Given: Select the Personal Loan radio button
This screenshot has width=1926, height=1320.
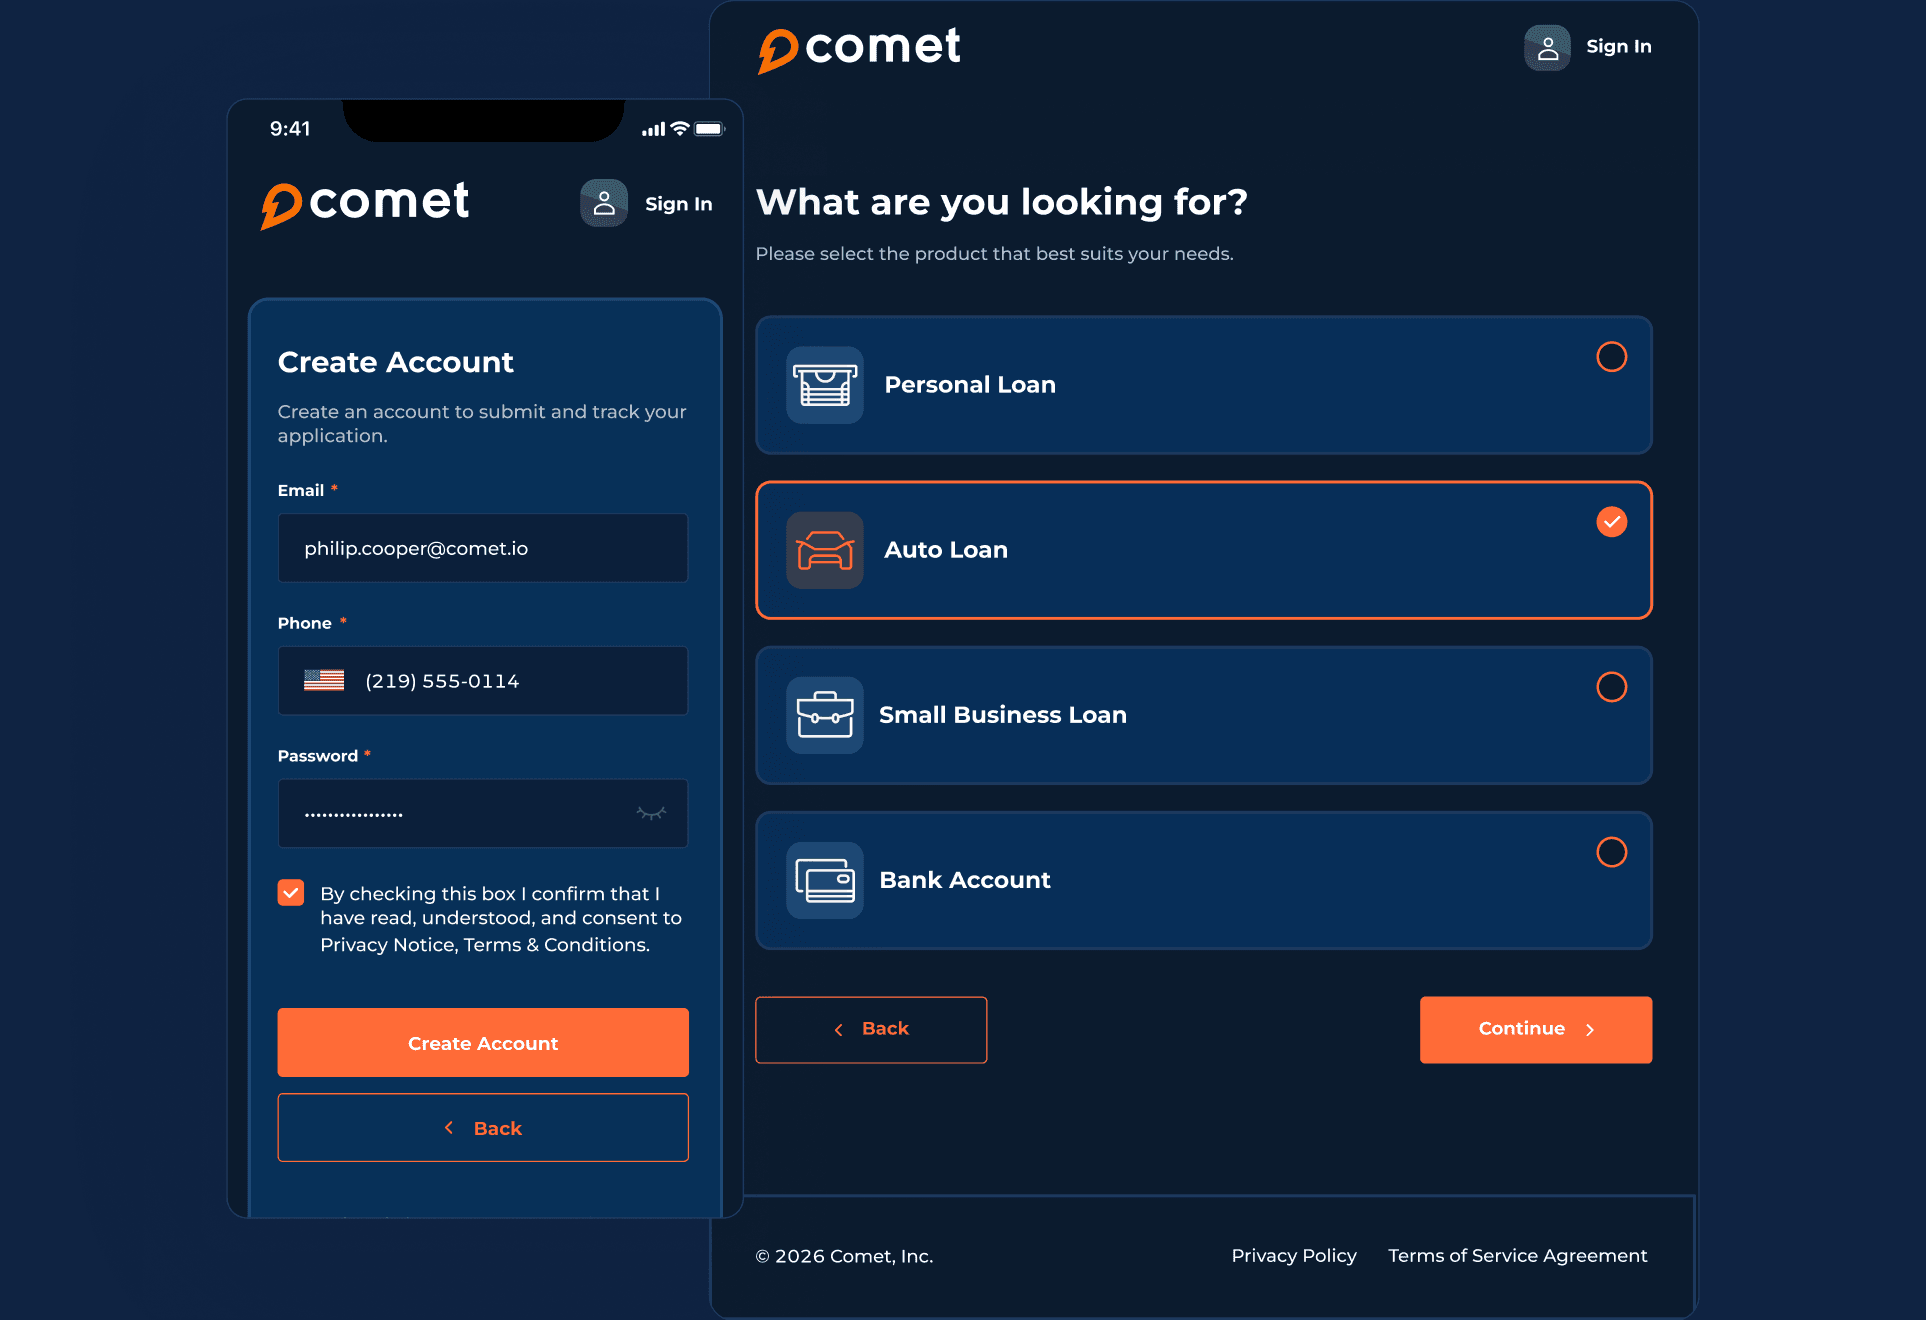Looking at the screenshot, I should (x=1611, y=357).
